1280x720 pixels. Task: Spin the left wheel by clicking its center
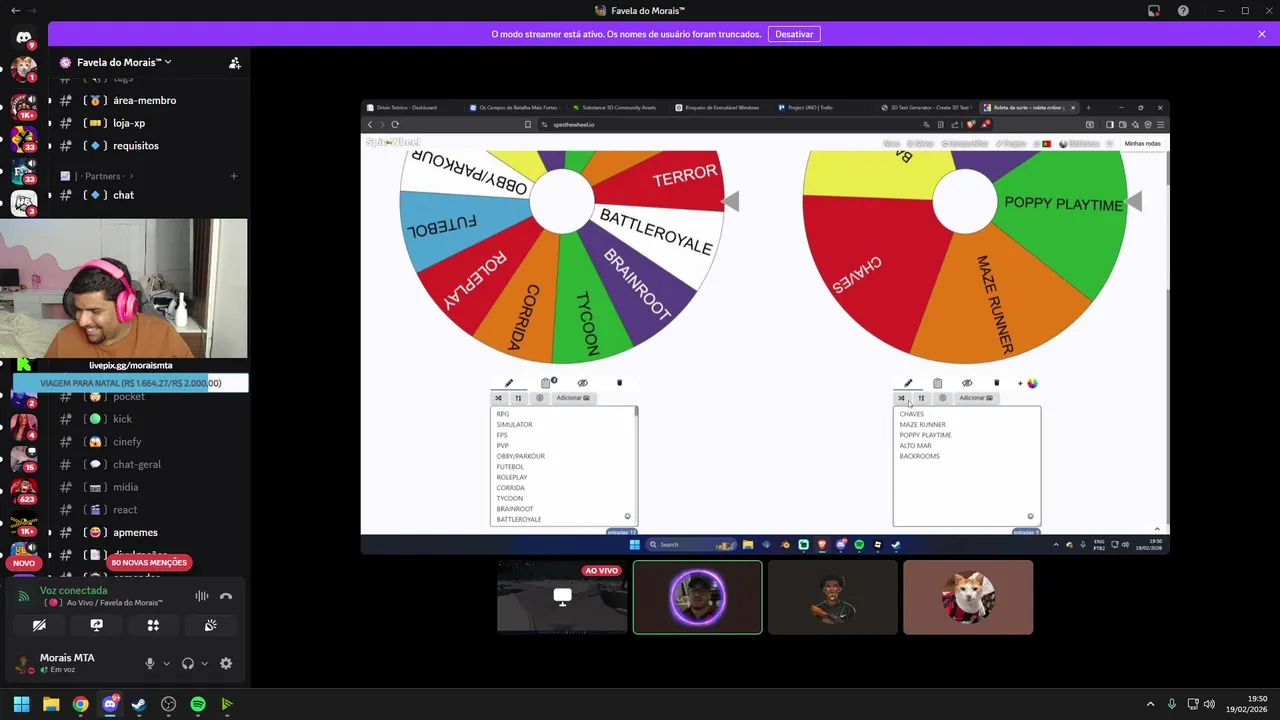(561, 201)
